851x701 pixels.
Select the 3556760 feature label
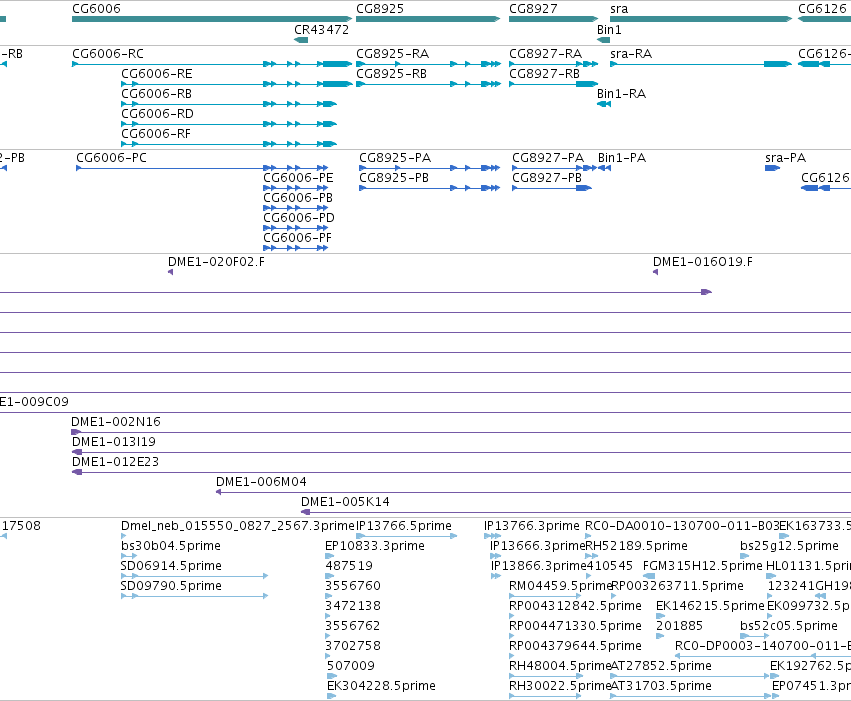coord(353,587)
